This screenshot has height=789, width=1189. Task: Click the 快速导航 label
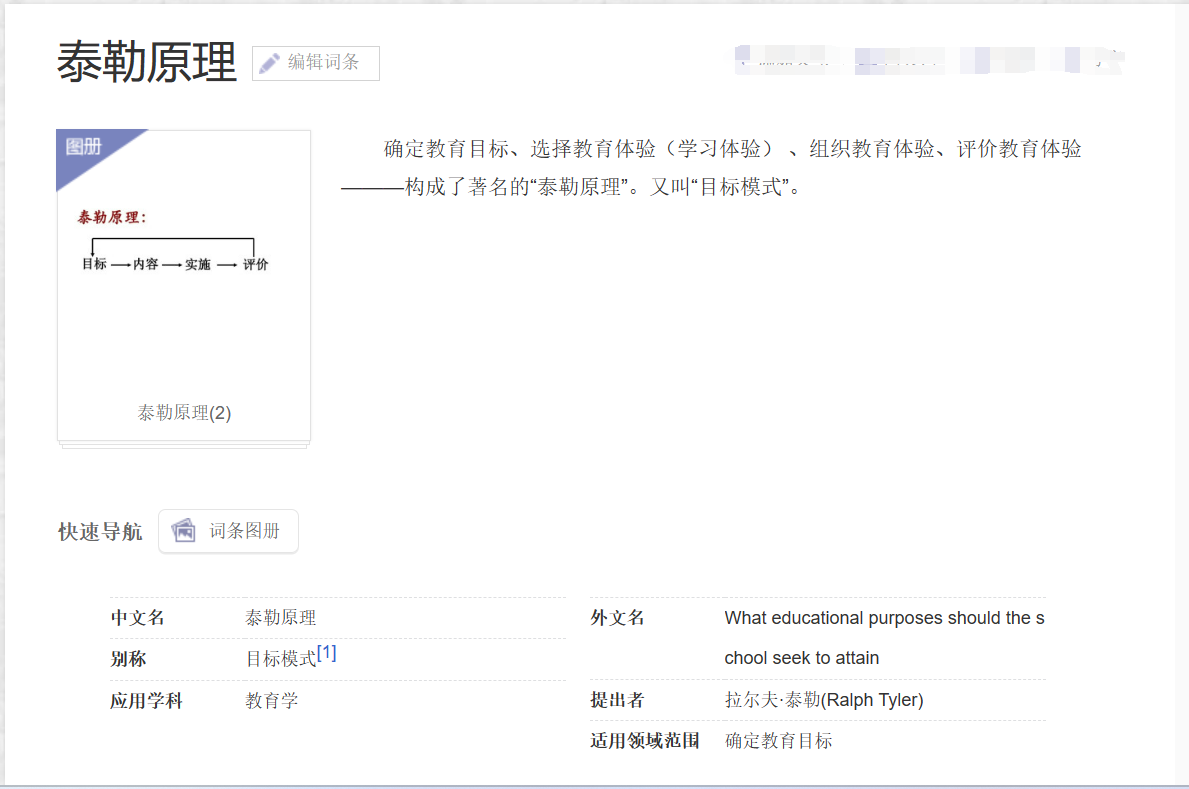click(100, 532)
